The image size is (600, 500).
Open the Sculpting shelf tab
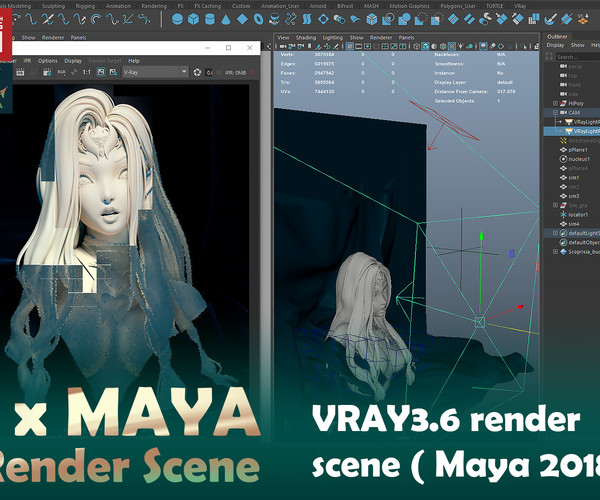53,6
